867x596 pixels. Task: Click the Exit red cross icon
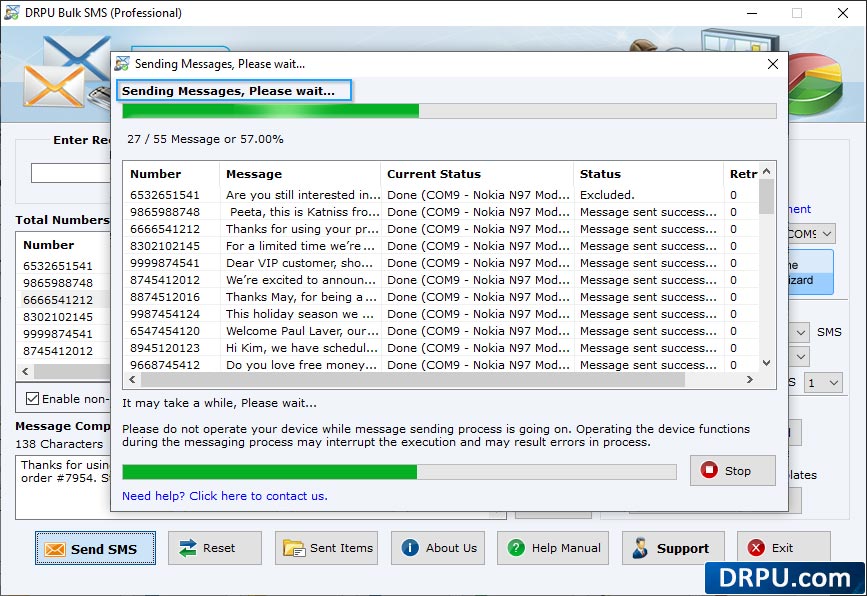pyautogui.click(x=756, y=548)
